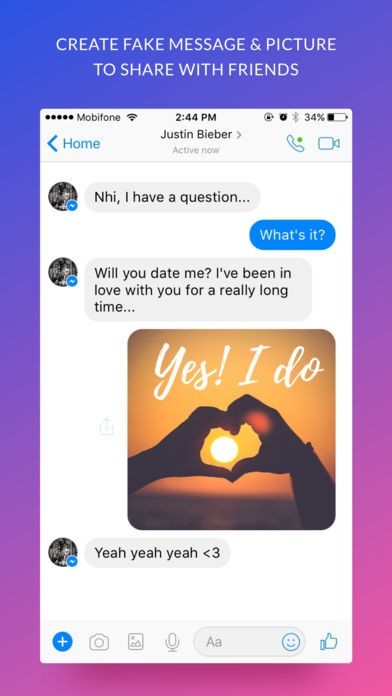Tap the battery indicator in status bar
Screen dimensions: 392x696
[x=337, y=118]
